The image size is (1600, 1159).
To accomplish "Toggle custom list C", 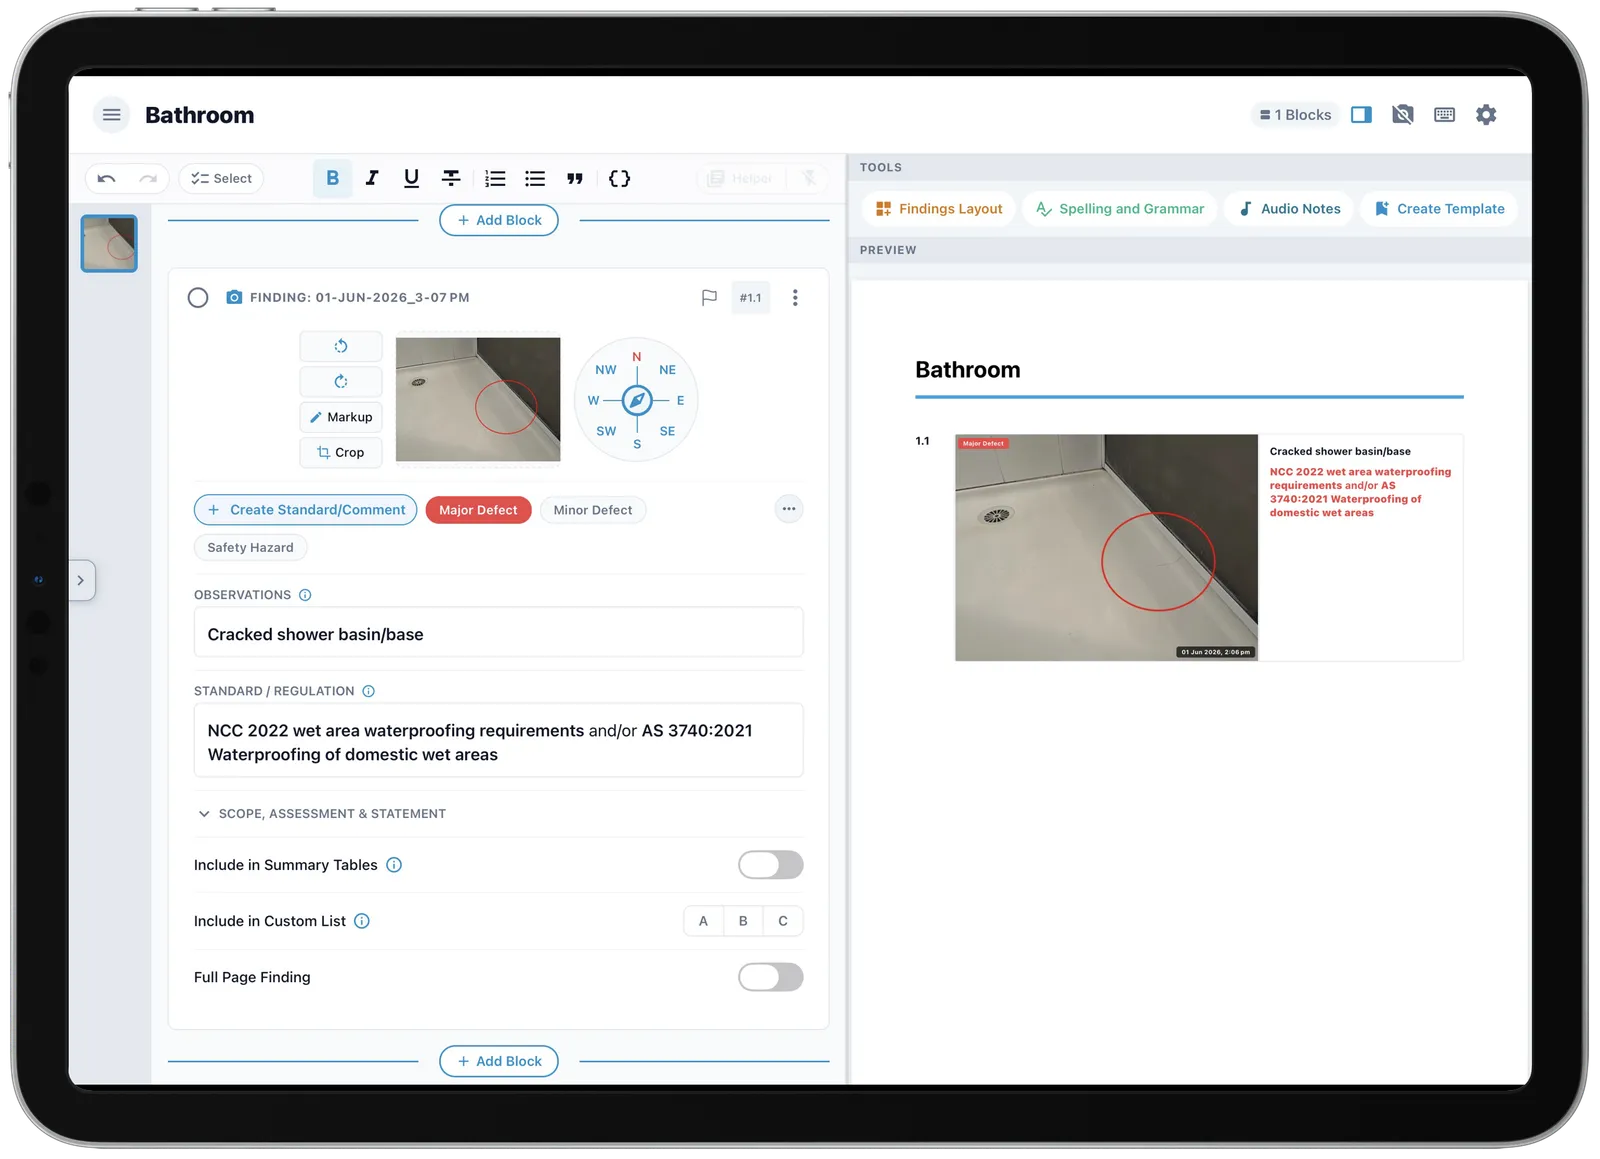I will [x=783, y=921].
